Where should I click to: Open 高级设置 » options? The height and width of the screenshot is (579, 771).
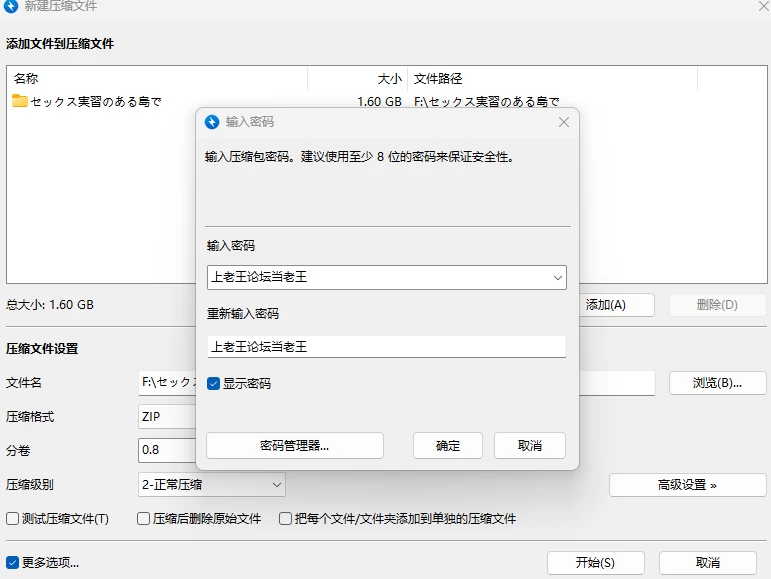click(x=687, y=485)
